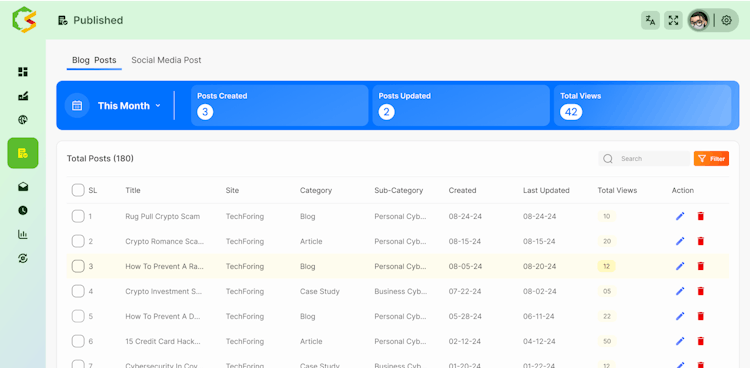Screen dimensions: 750x368
Task: Open the bar chart analytics sidebar icon
Action: click(23, 234)
